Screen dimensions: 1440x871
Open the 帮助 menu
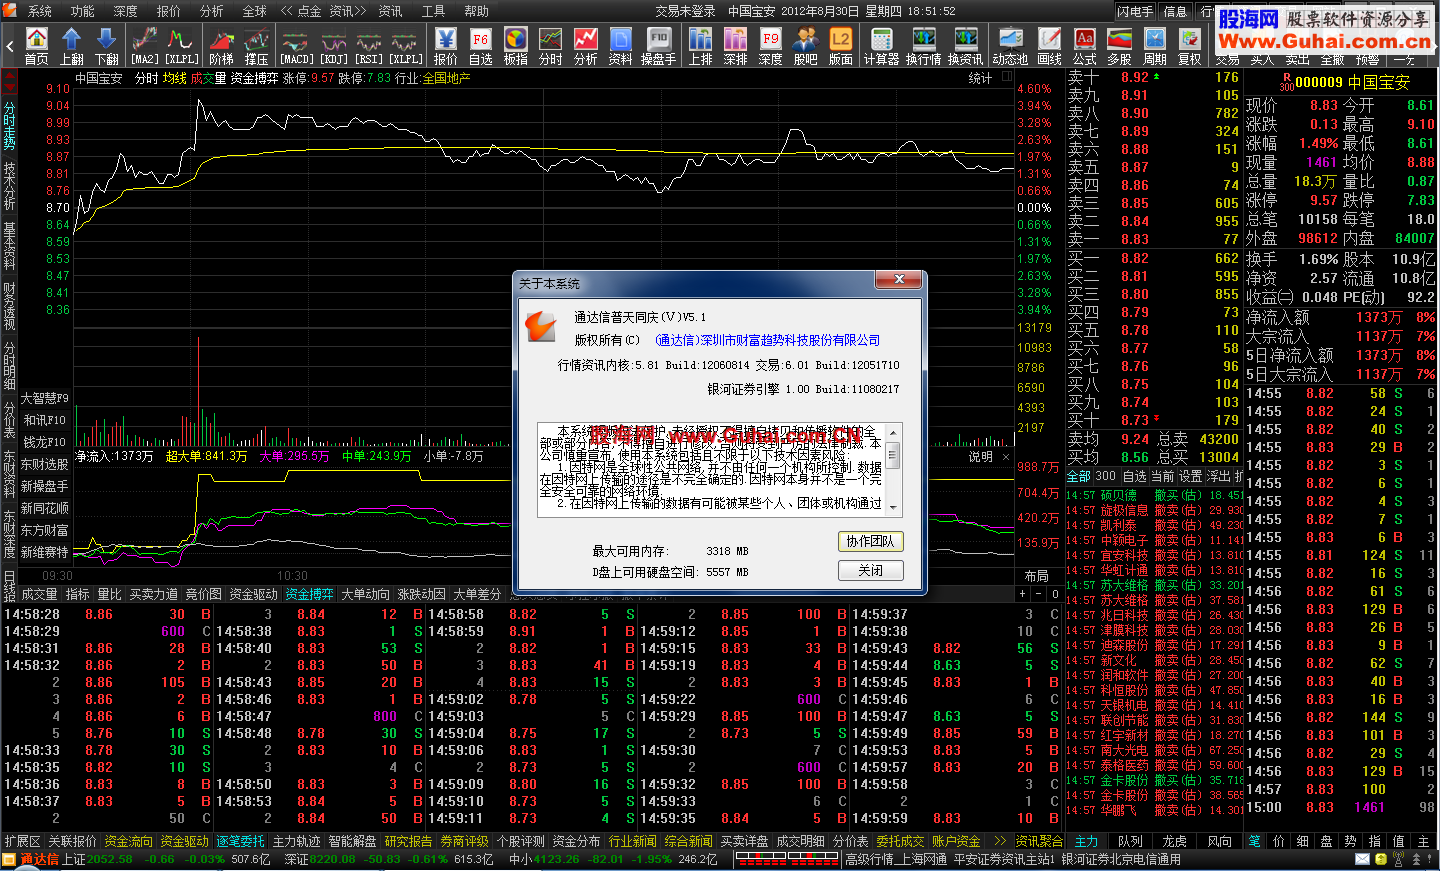tap(476, 11)
